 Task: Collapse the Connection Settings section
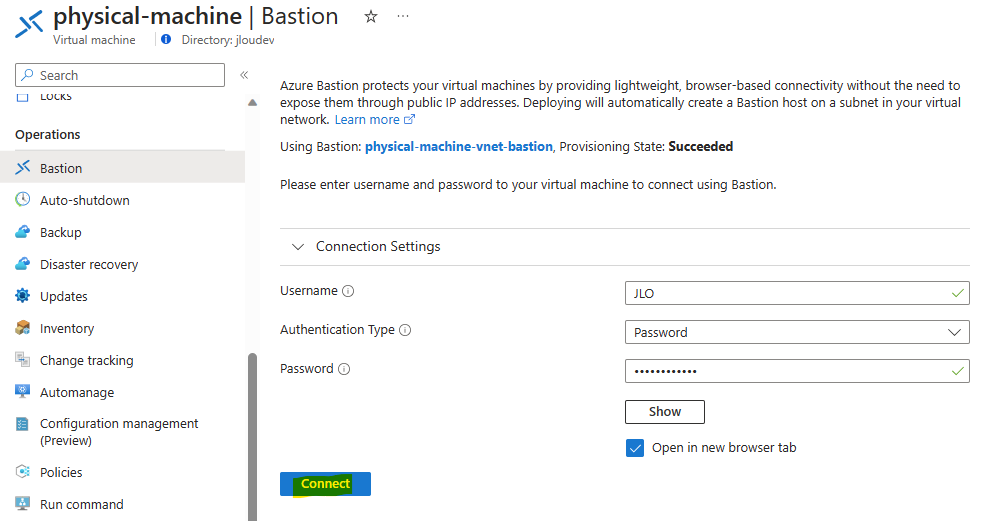tap(298, 247)
